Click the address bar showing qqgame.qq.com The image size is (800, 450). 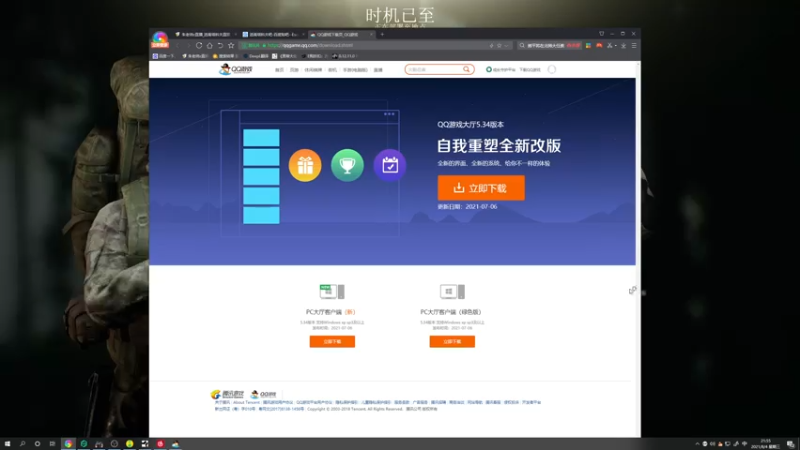(x=375, y=45)
